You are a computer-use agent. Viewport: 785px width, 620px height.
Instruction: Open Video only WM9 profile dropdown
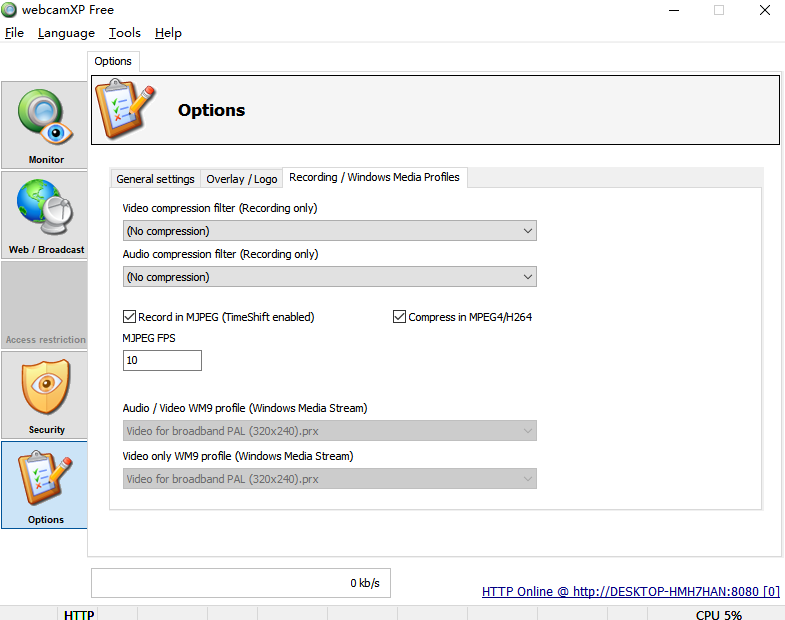pyautogui.click(x=329, y=479)
